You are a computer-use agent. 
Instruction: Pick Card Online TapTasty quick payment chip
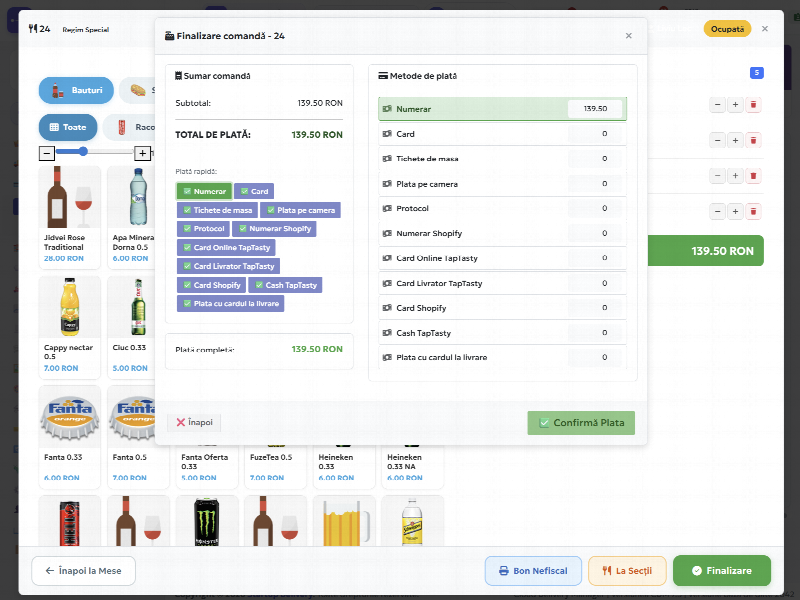pyautogui.click(x=227, y=247)
